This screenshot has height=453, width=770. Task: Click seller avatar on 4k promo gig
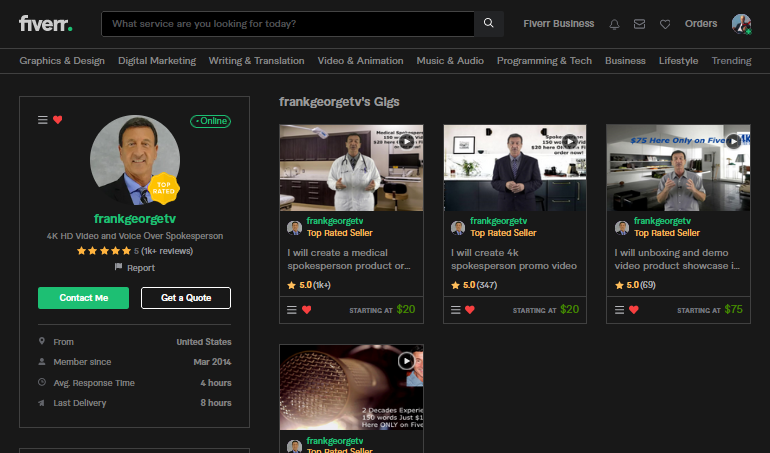(458, 227)
